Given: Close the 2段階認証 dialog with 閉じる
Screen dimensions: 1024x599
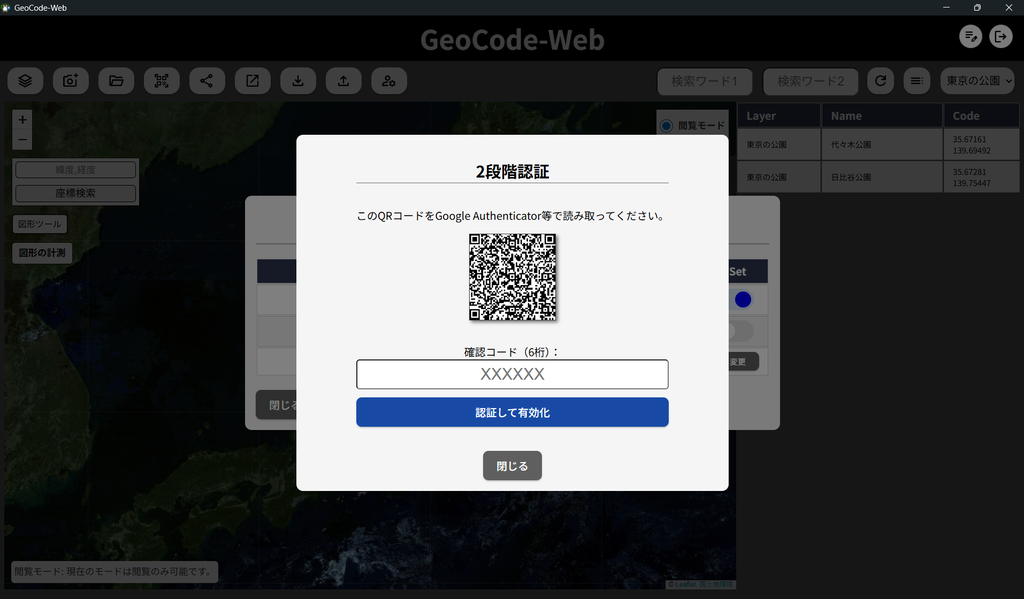Looking at the screenshot, I should click(512, 466).
